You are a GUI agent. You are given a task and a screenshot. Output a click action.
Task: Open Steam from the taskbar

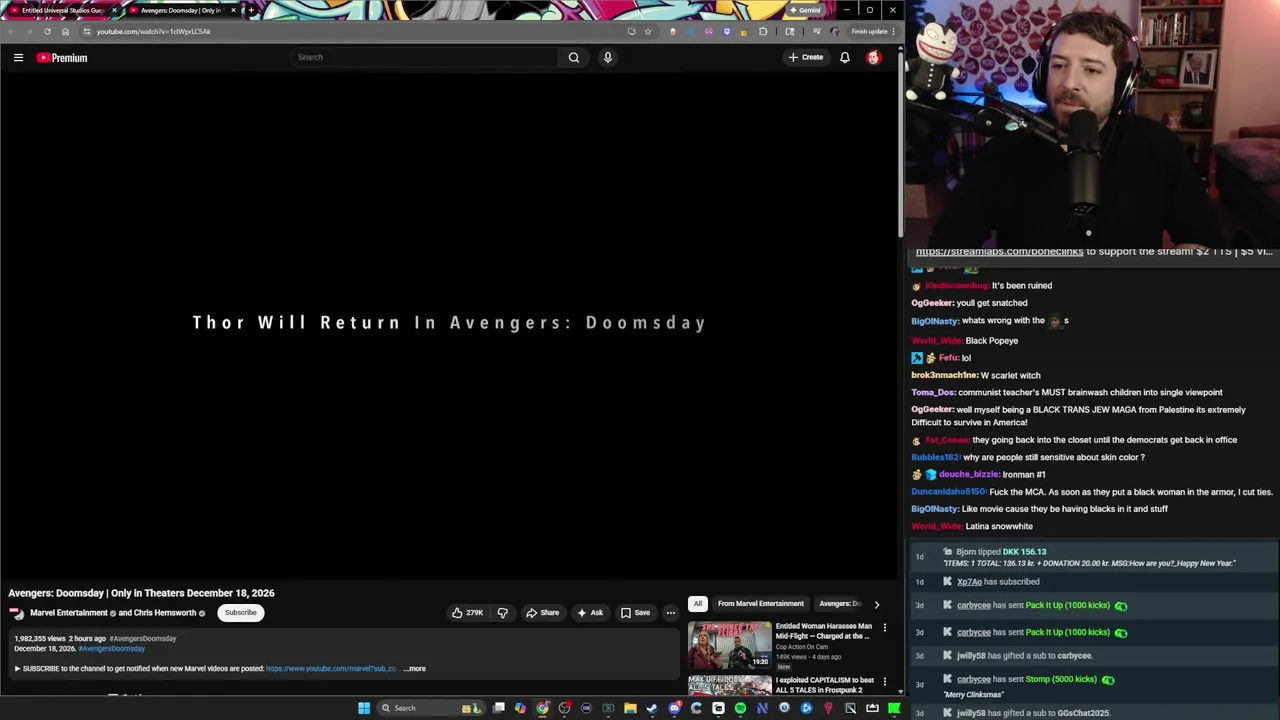click(652, 708)
